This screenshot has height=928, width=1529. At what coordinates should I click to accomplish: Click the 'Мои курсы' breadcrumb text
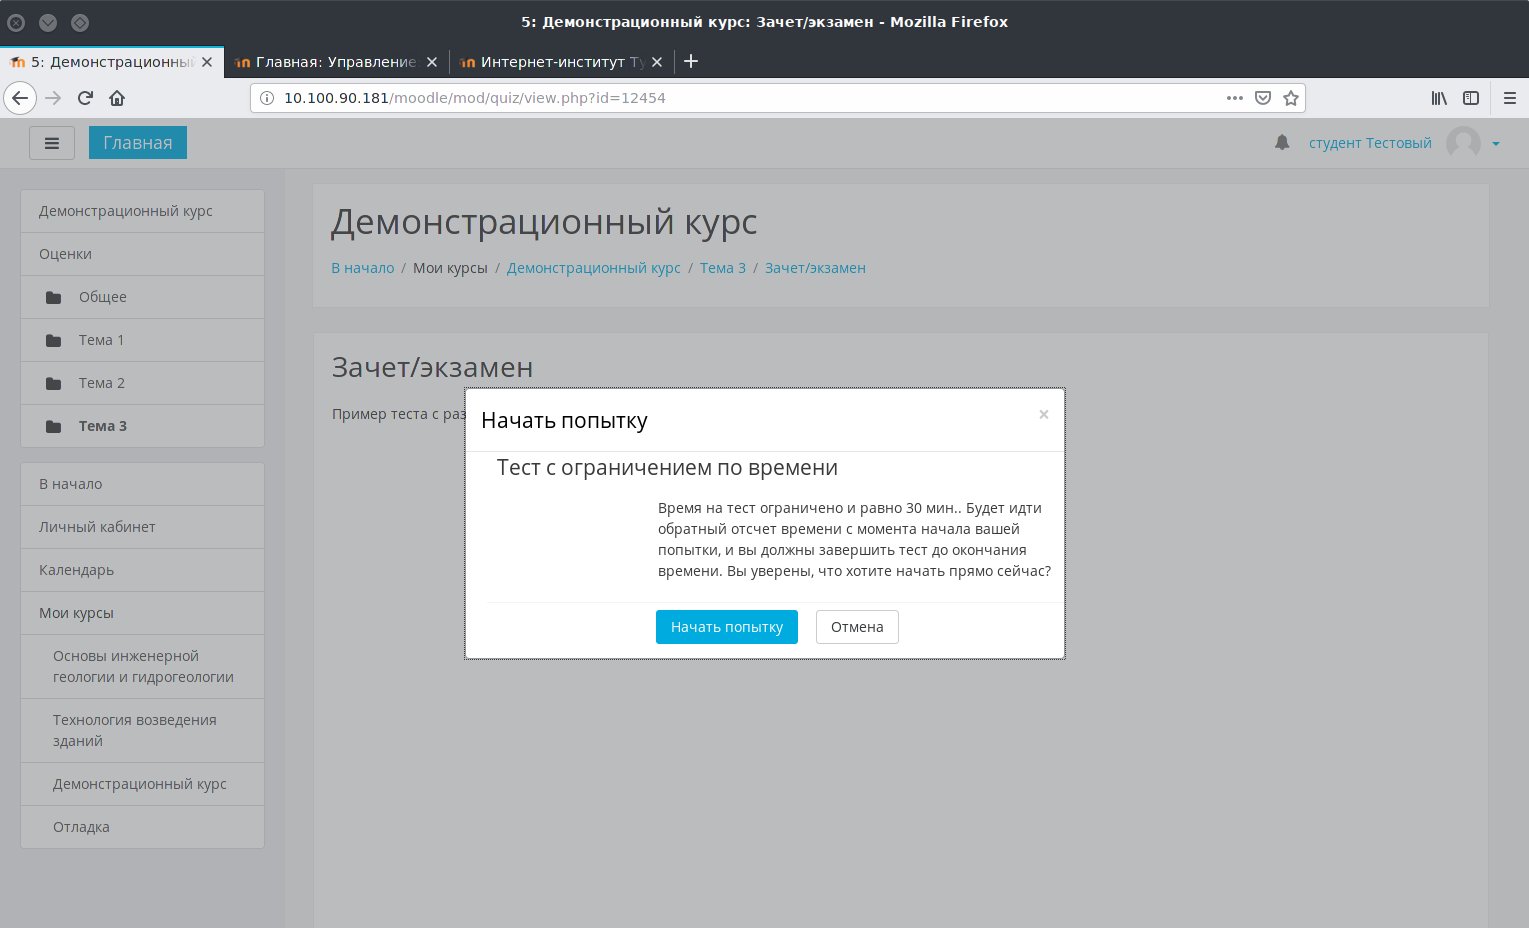(x=450, y=268)
